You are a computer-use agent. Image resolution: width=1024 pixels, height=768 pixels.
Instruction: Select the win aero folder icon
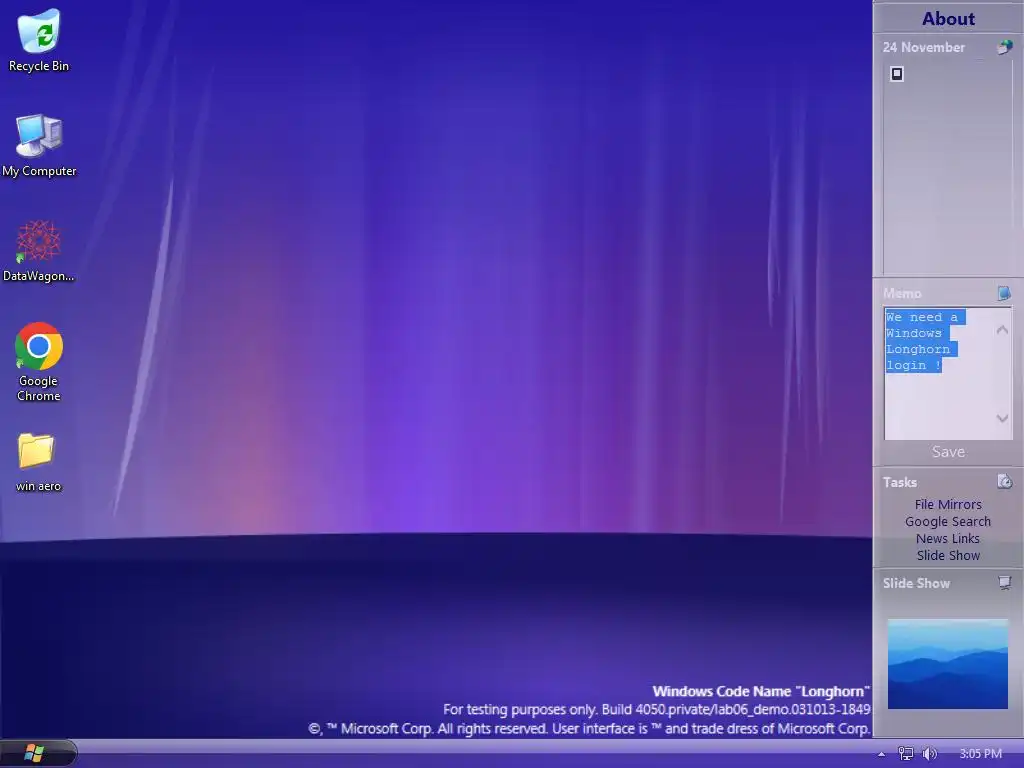39,462
